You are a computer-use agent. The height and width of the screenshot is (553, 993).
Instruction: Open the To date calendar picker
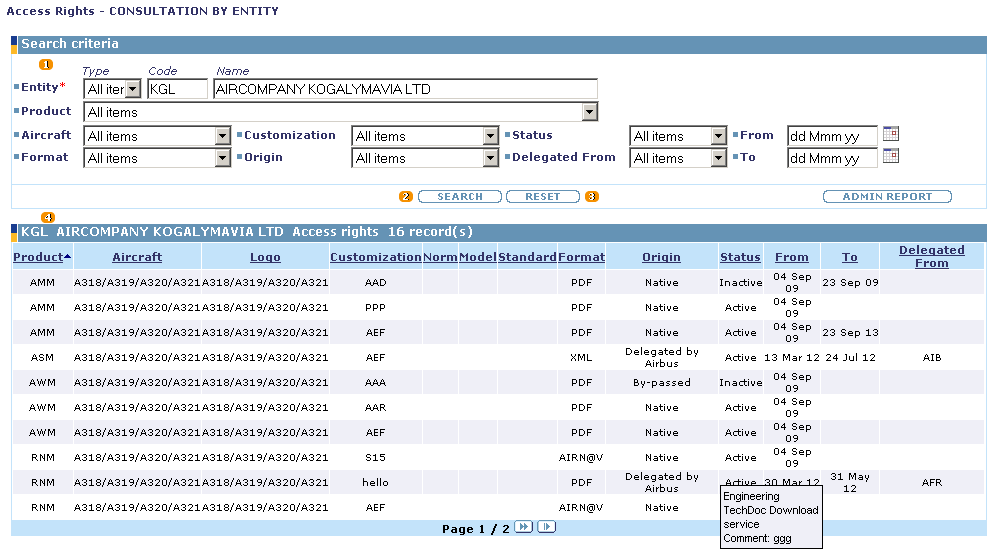[x=890, y=156]
